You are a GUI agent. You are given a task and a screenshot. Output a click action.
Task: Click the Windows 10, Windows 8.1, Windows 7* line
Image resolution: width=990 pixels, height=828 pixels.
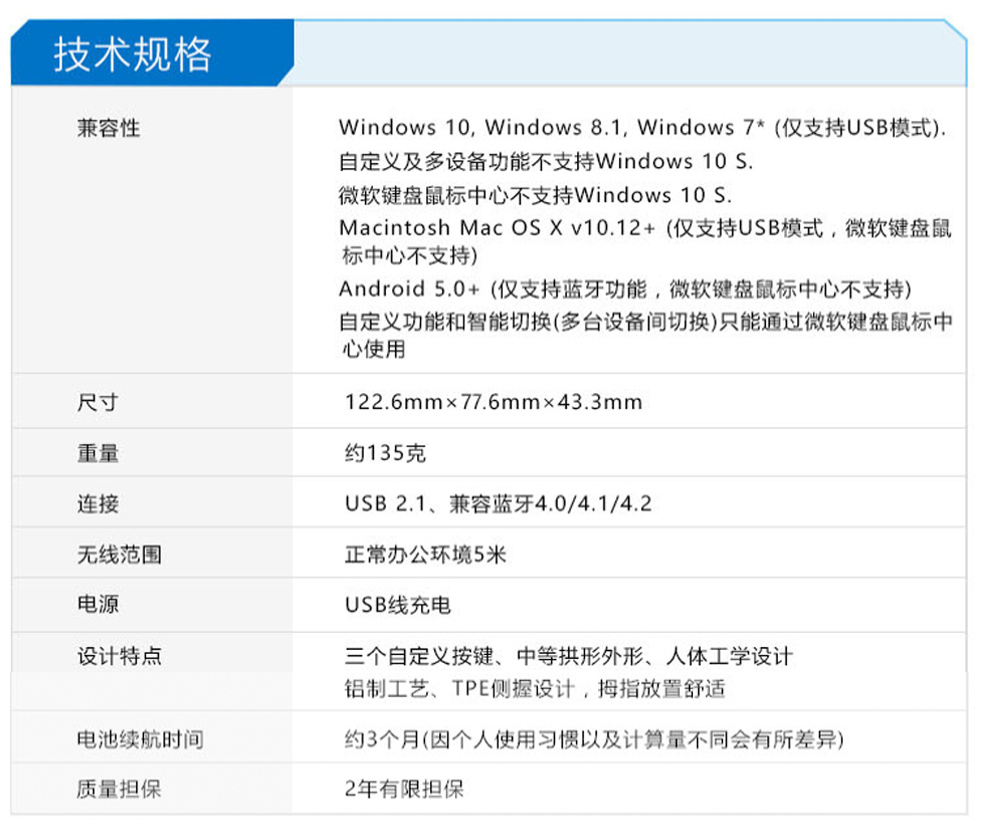[641, 128]
